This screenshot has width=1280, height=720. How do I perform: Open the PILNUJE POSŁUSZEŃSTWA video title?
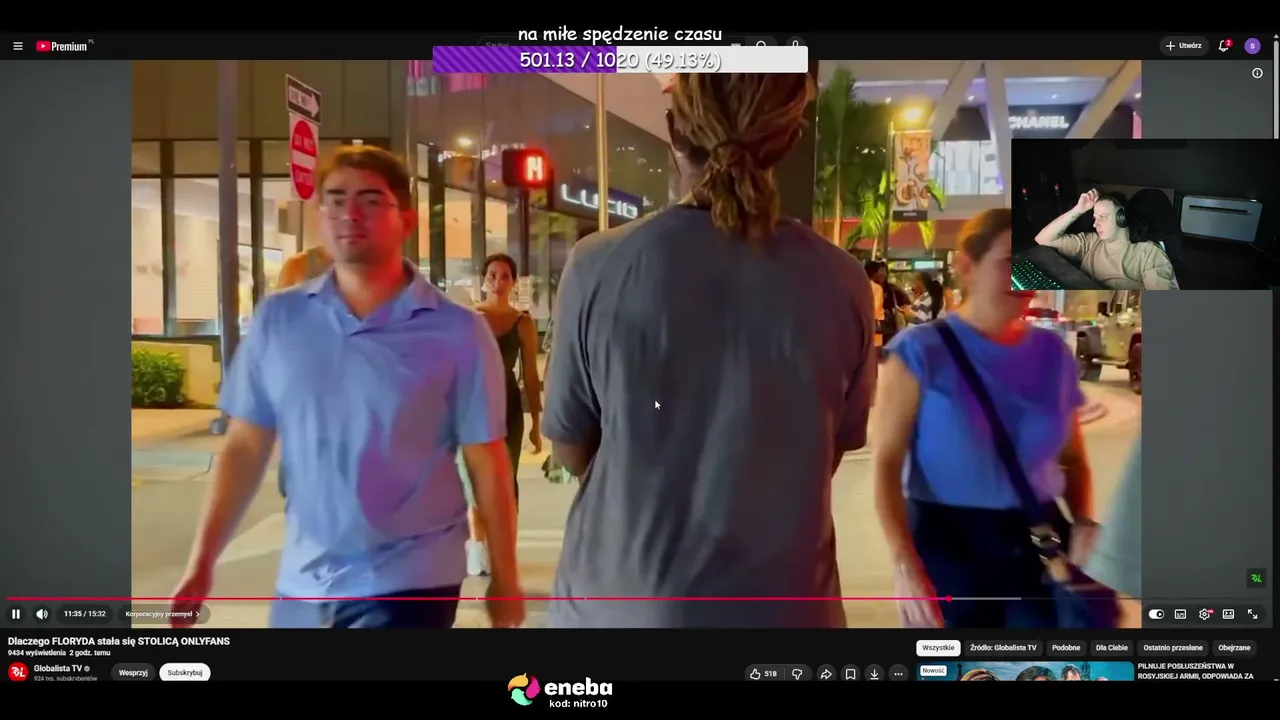[x=1196, y=671]
